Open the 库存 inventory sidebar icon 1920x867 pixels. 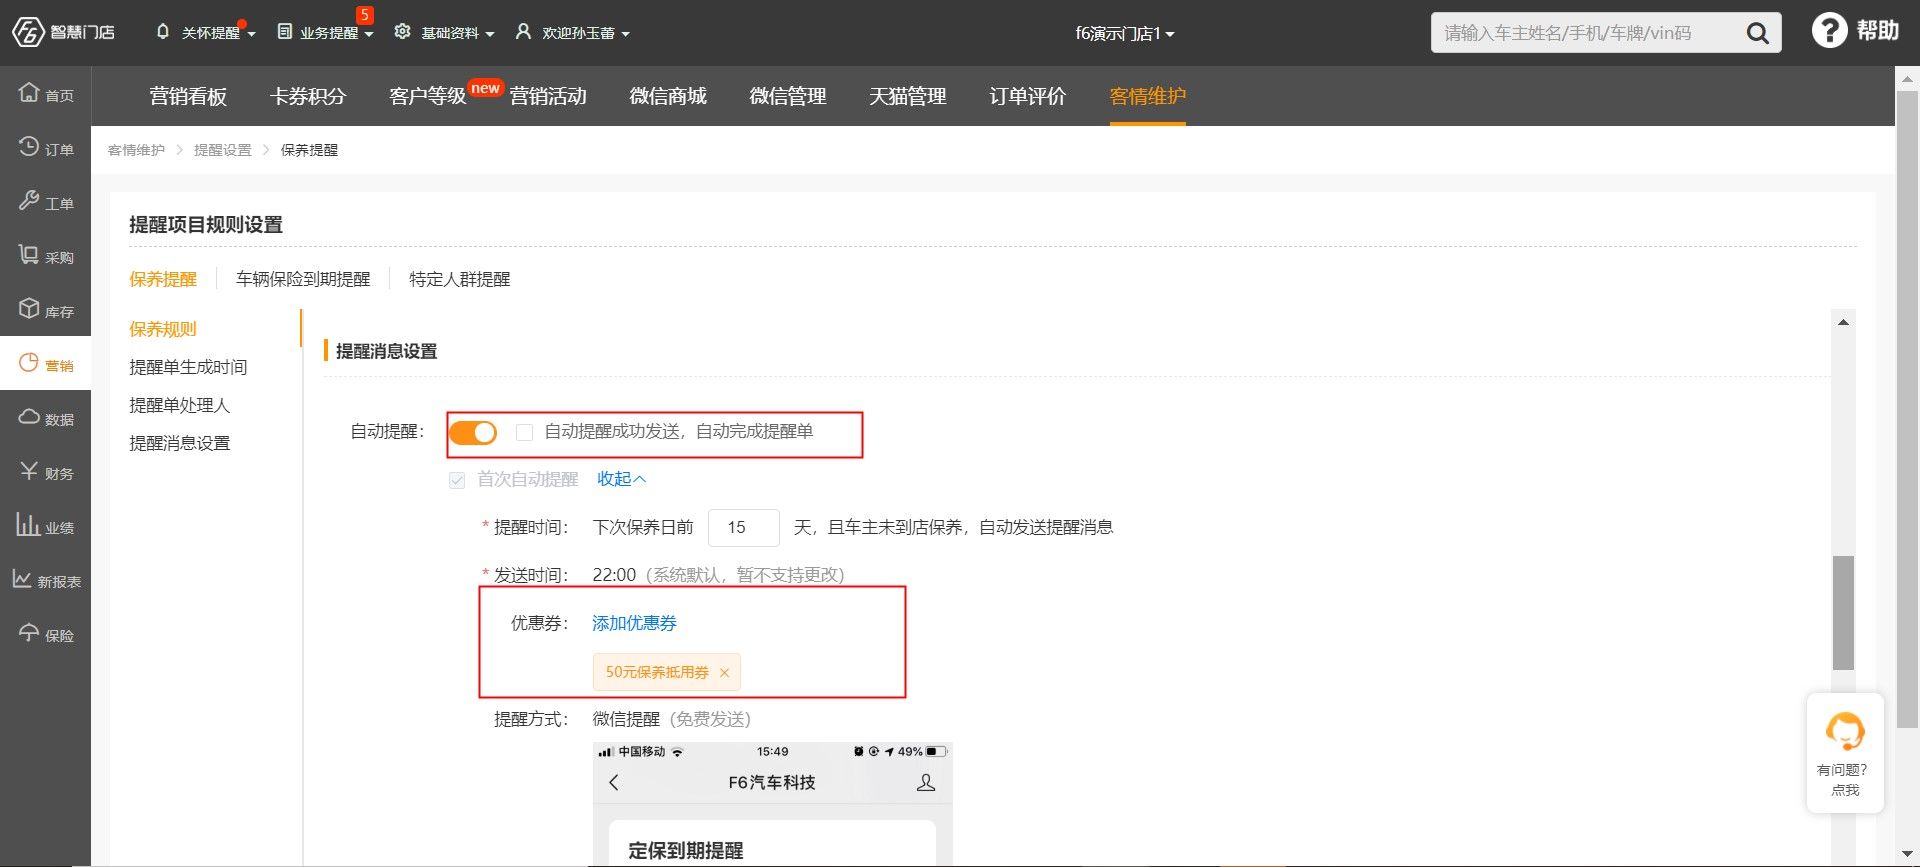point(29,309)
